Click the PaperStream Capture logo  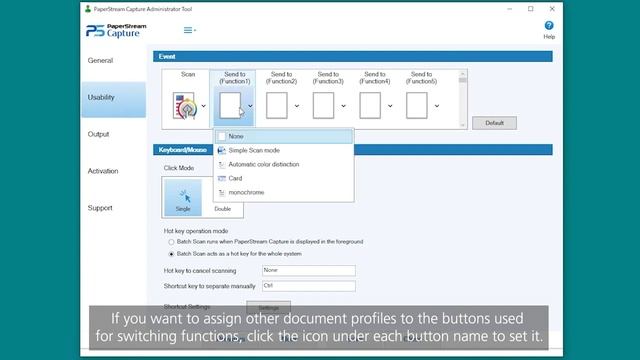[x=116, y=31]
